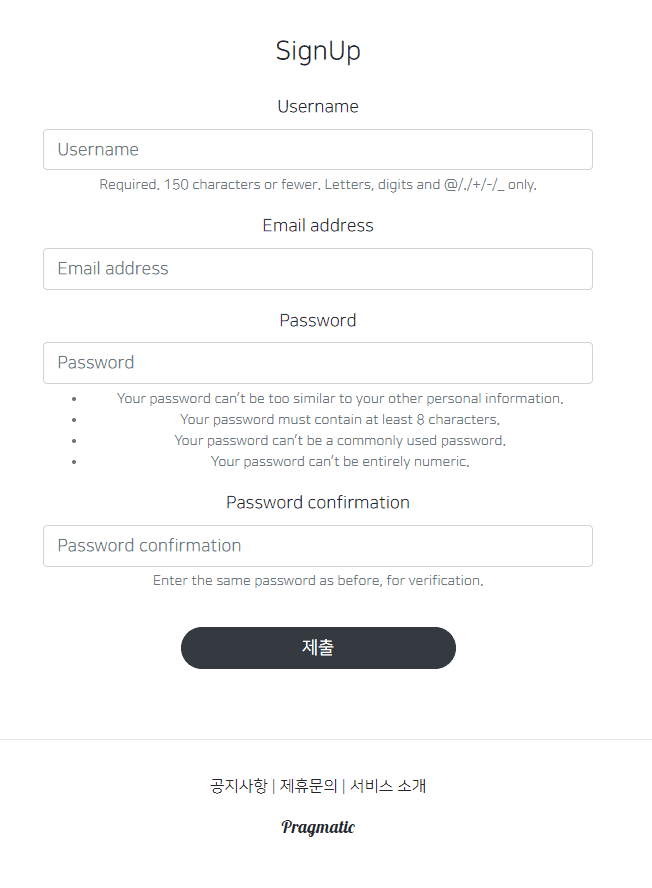
Task: Click the Password label above its field
Action: [318, 321]
